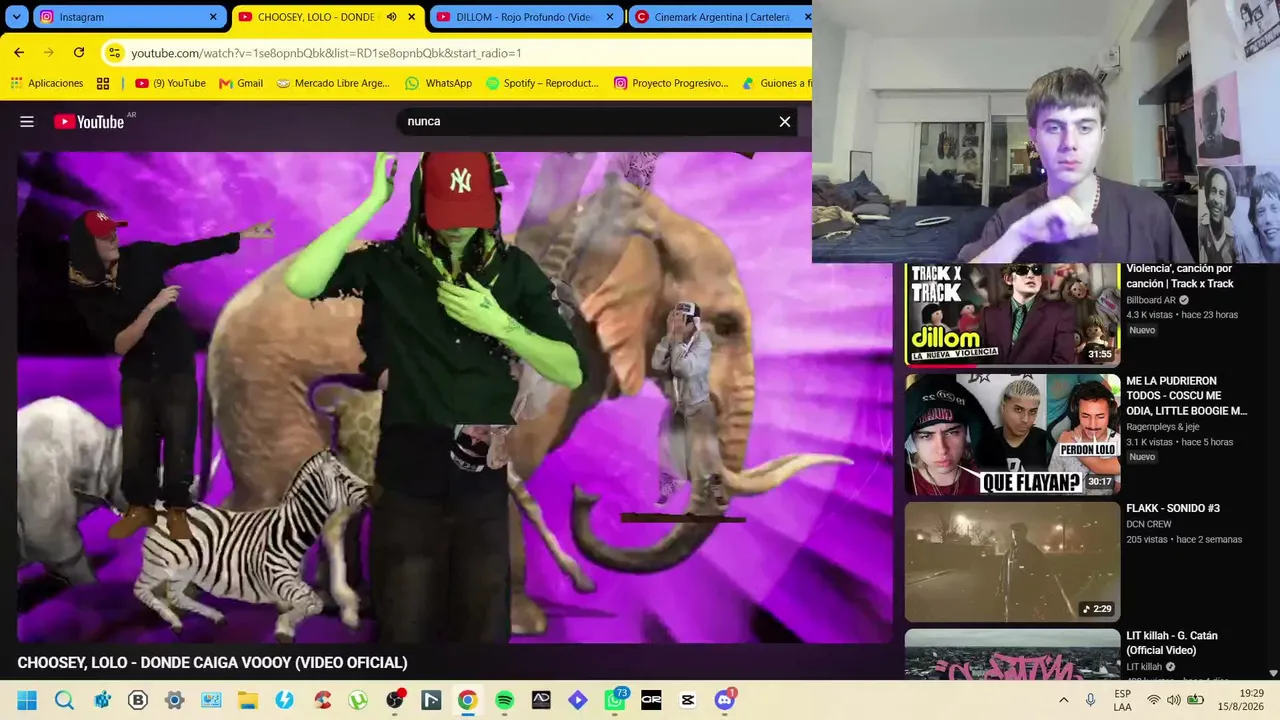This screenshot has width=1280, height=720.
Task: Open Spotify from the taskbar
Action: (504, 700)
